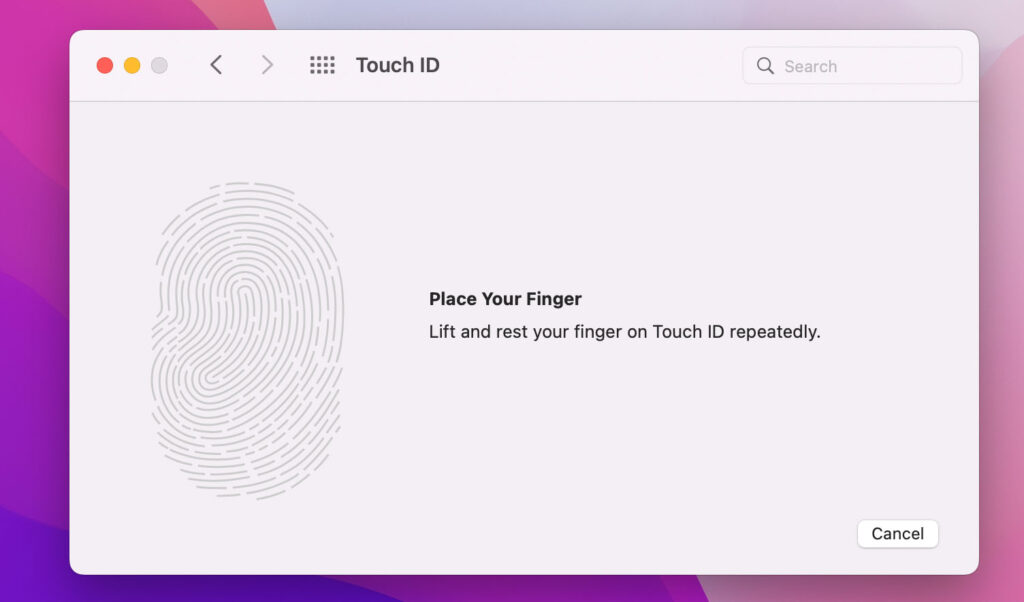The height and width of the screenshot is (602, 1024).
Task: Click the forward arrow in toolbar
Action: (266, 65)
